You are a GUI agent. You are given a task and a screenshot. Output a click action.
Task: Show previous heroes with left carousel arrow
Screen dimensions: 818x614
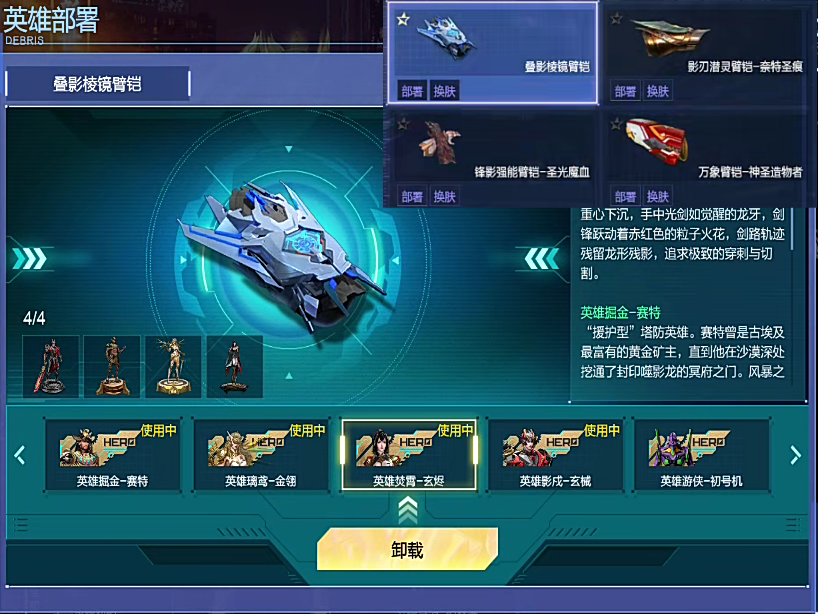click(20, 455)
